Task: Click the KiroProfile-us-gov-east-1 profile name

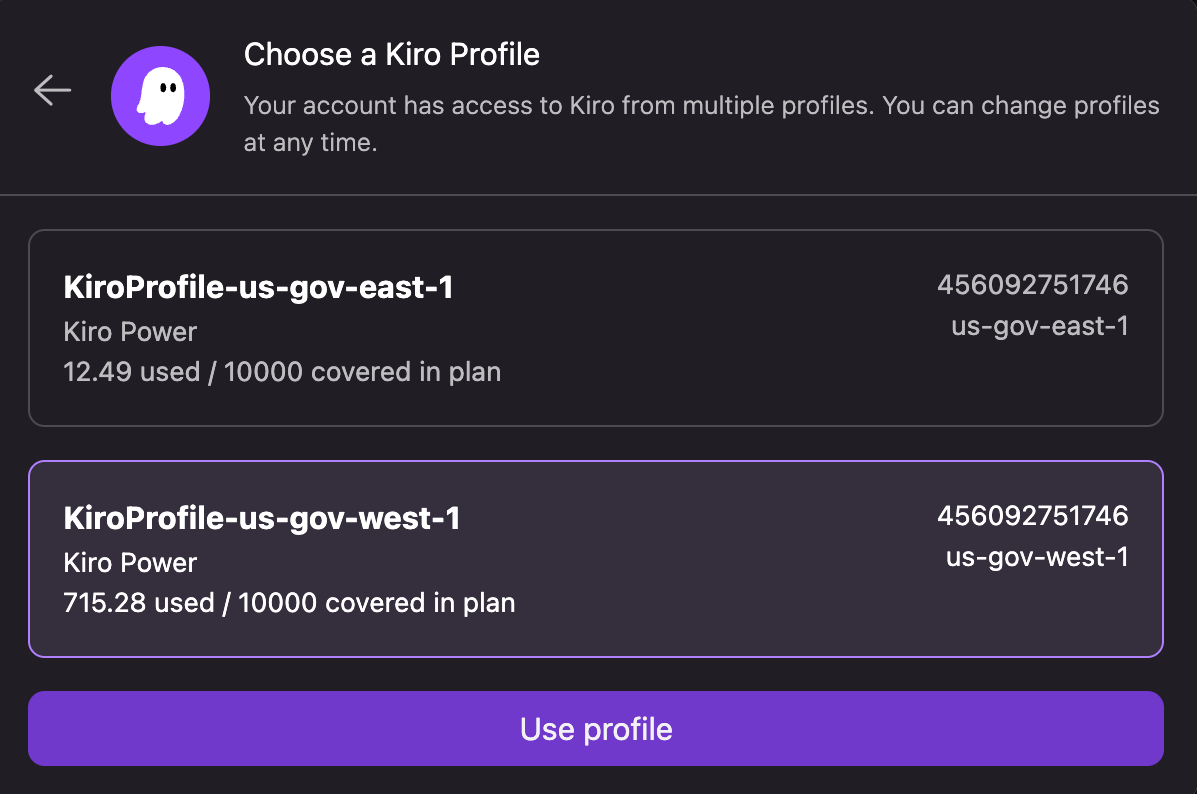Action: pyautogui.click(x=258, y=287)
